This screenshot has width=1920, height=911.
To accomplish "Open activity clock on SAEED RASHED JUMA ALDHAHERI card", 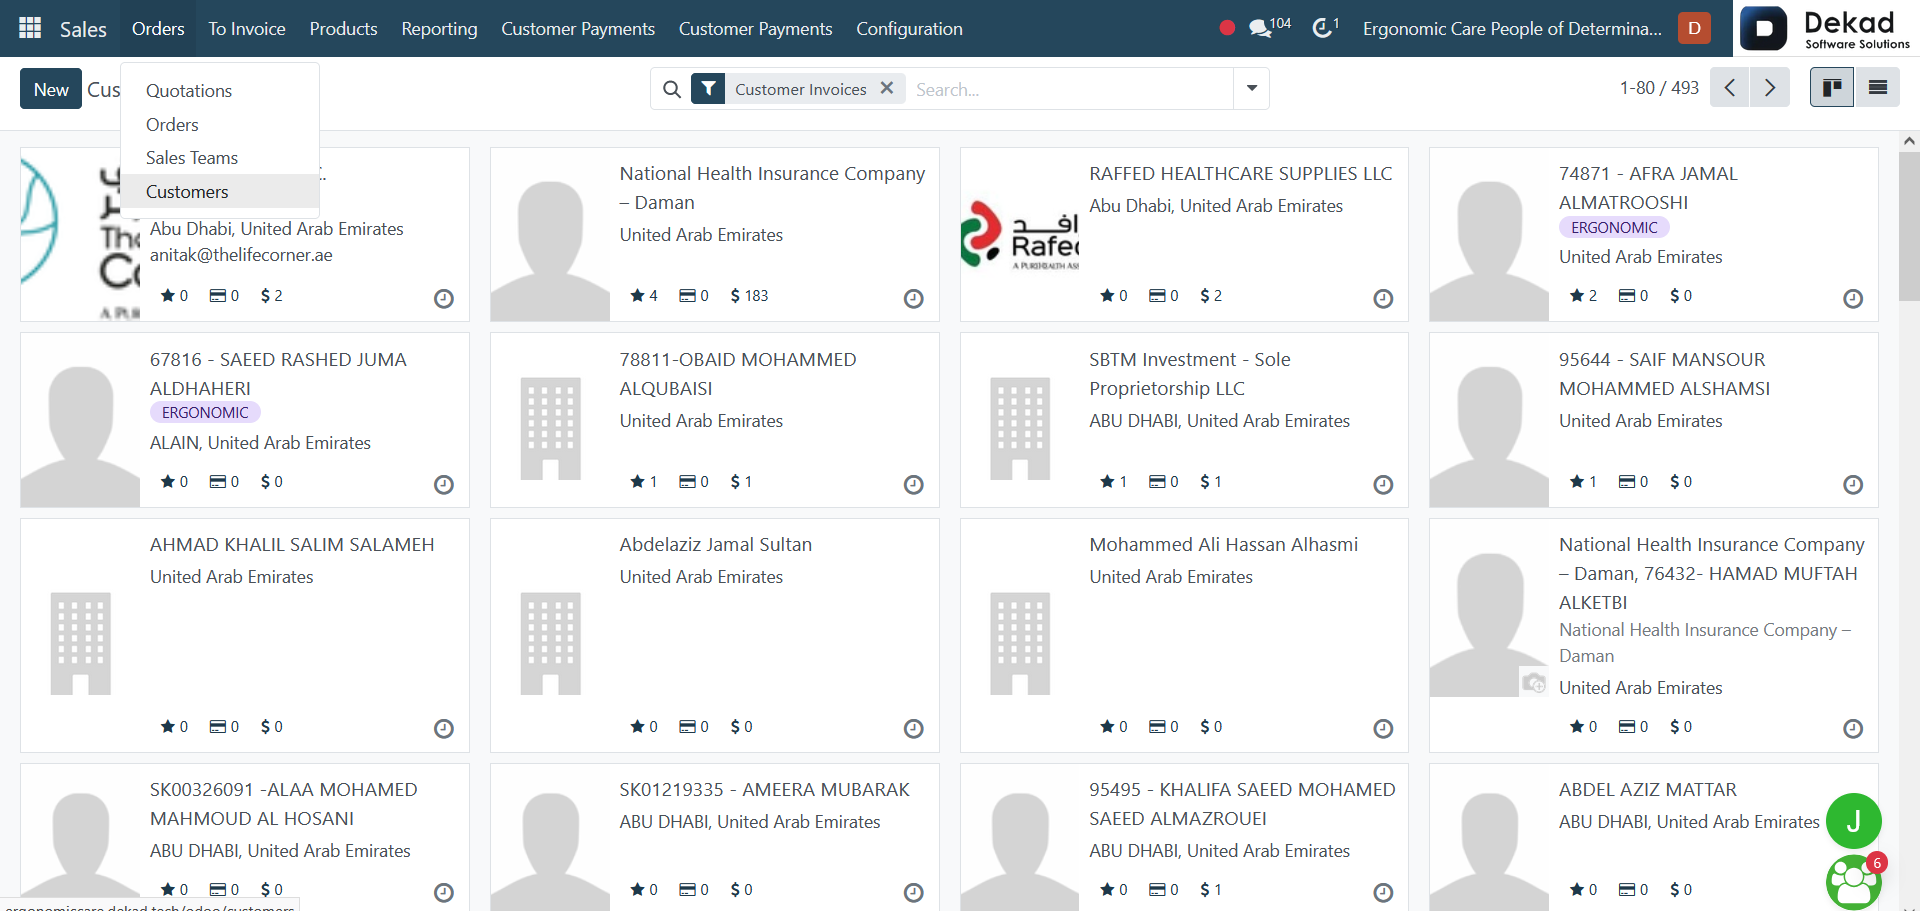I will [x=444, y=484].
